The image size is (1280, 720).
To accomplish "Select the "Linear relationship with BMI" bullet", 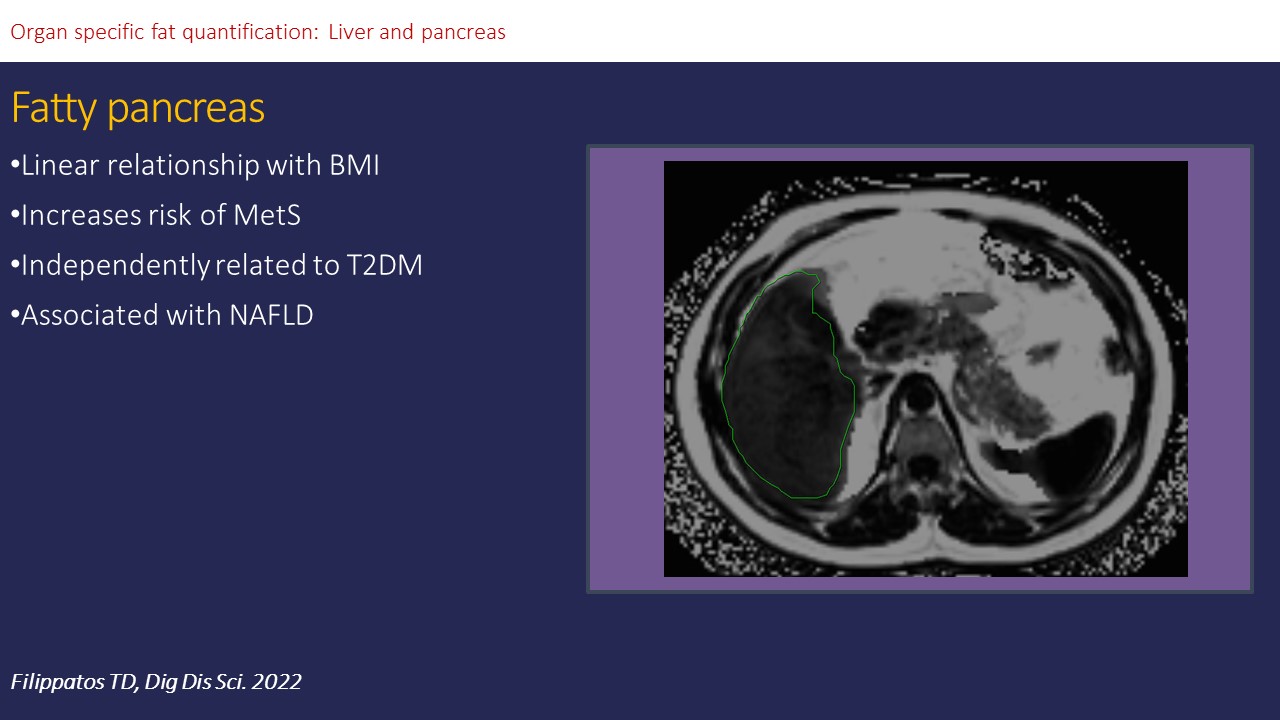I will coord(195,165).
